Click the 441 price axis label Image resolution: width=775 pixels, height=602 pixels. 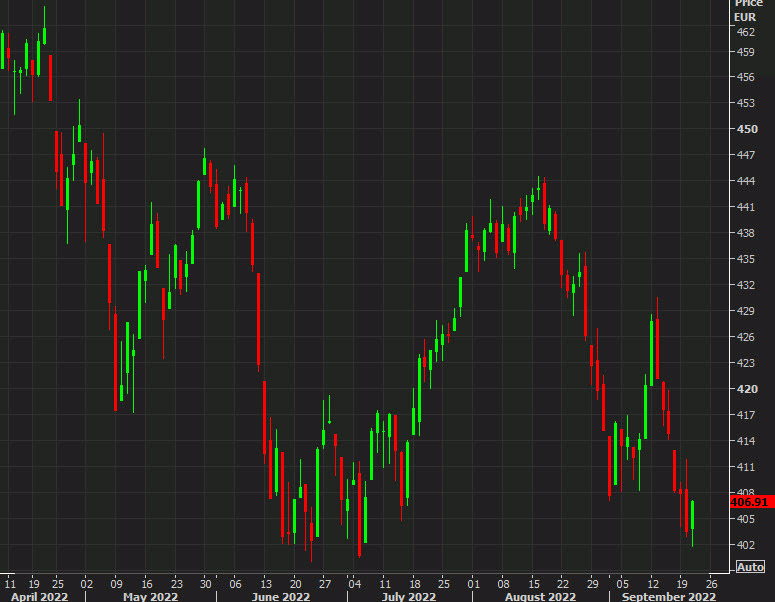[746, 207]
